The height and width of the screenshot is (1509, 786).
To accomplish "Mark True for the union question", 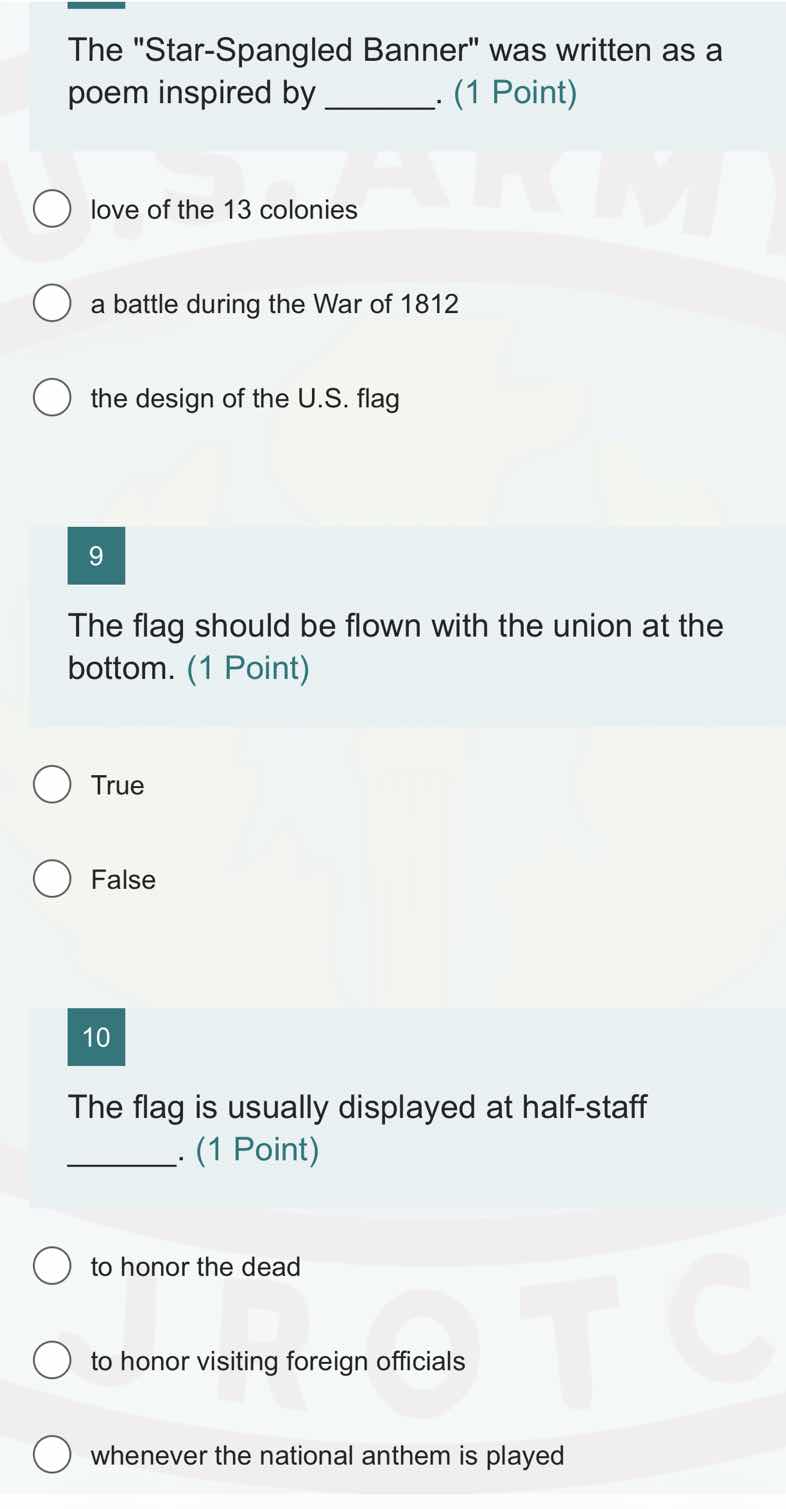I will [x=51, y=784].
